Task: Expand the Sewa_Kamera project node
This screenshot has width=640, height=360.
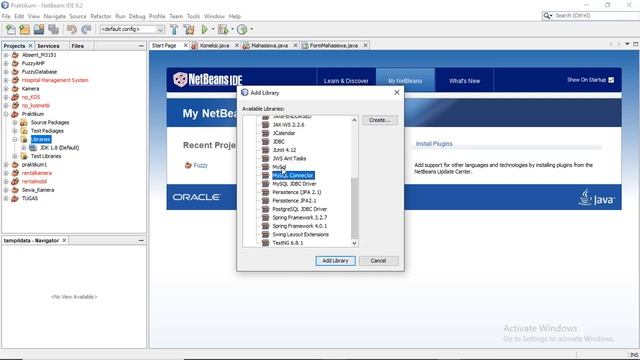Action: point(6,190)
